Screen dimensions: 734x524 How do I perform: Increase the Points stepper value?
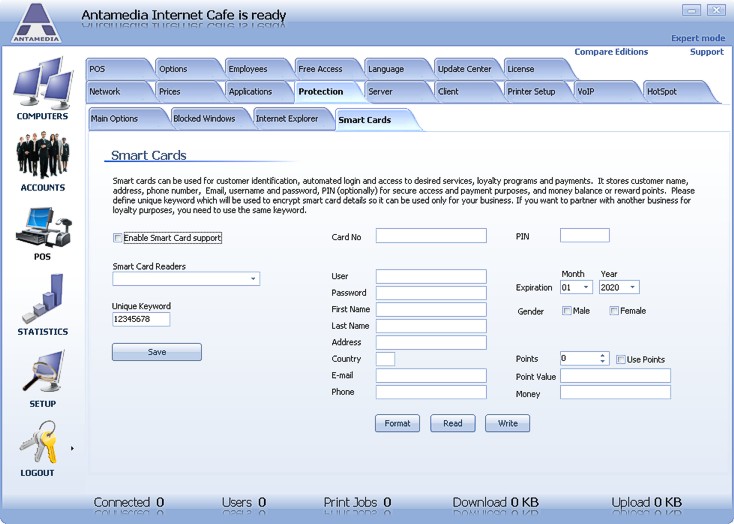[602, 356]
